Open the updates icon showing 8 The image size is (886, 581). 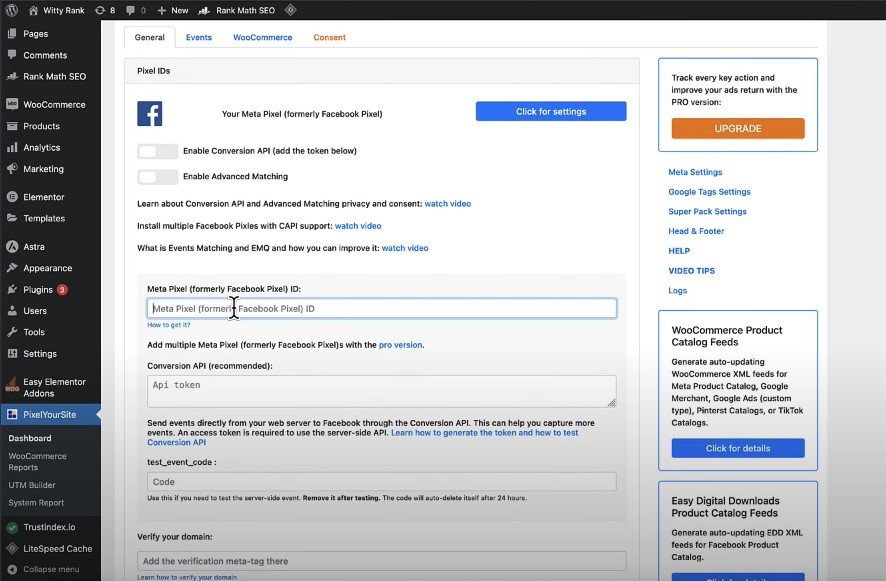tap(100, 10)
